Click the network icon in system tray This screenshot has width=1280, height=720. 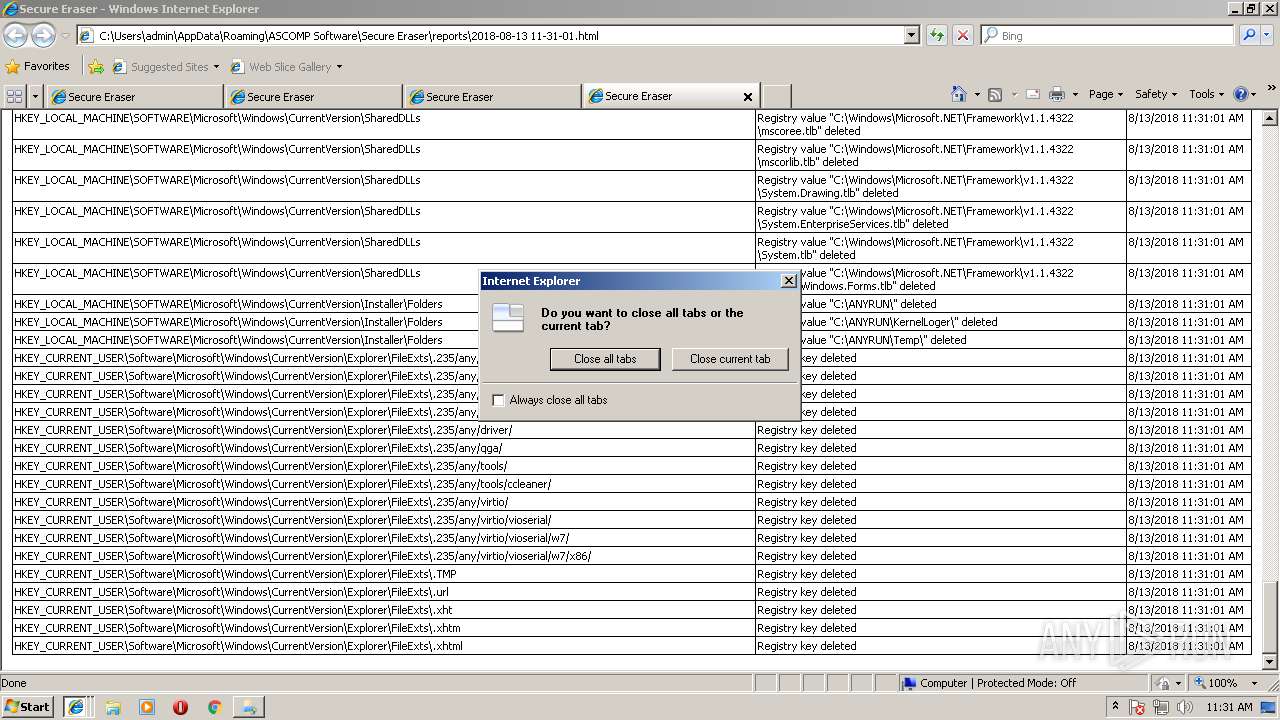pyautogui.click(x=1160, y=707)
